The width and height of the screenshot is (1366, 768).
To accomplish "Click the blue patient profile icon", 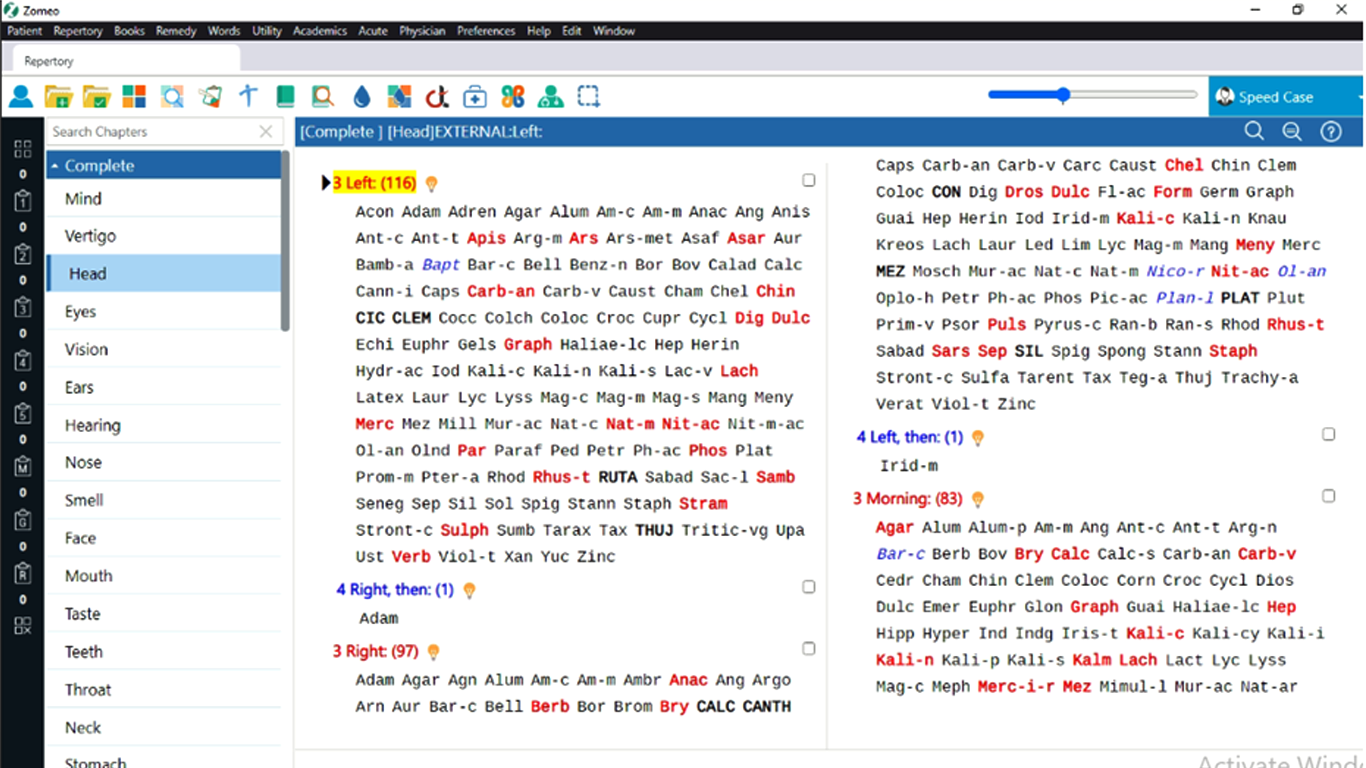I will pos(21,97).
